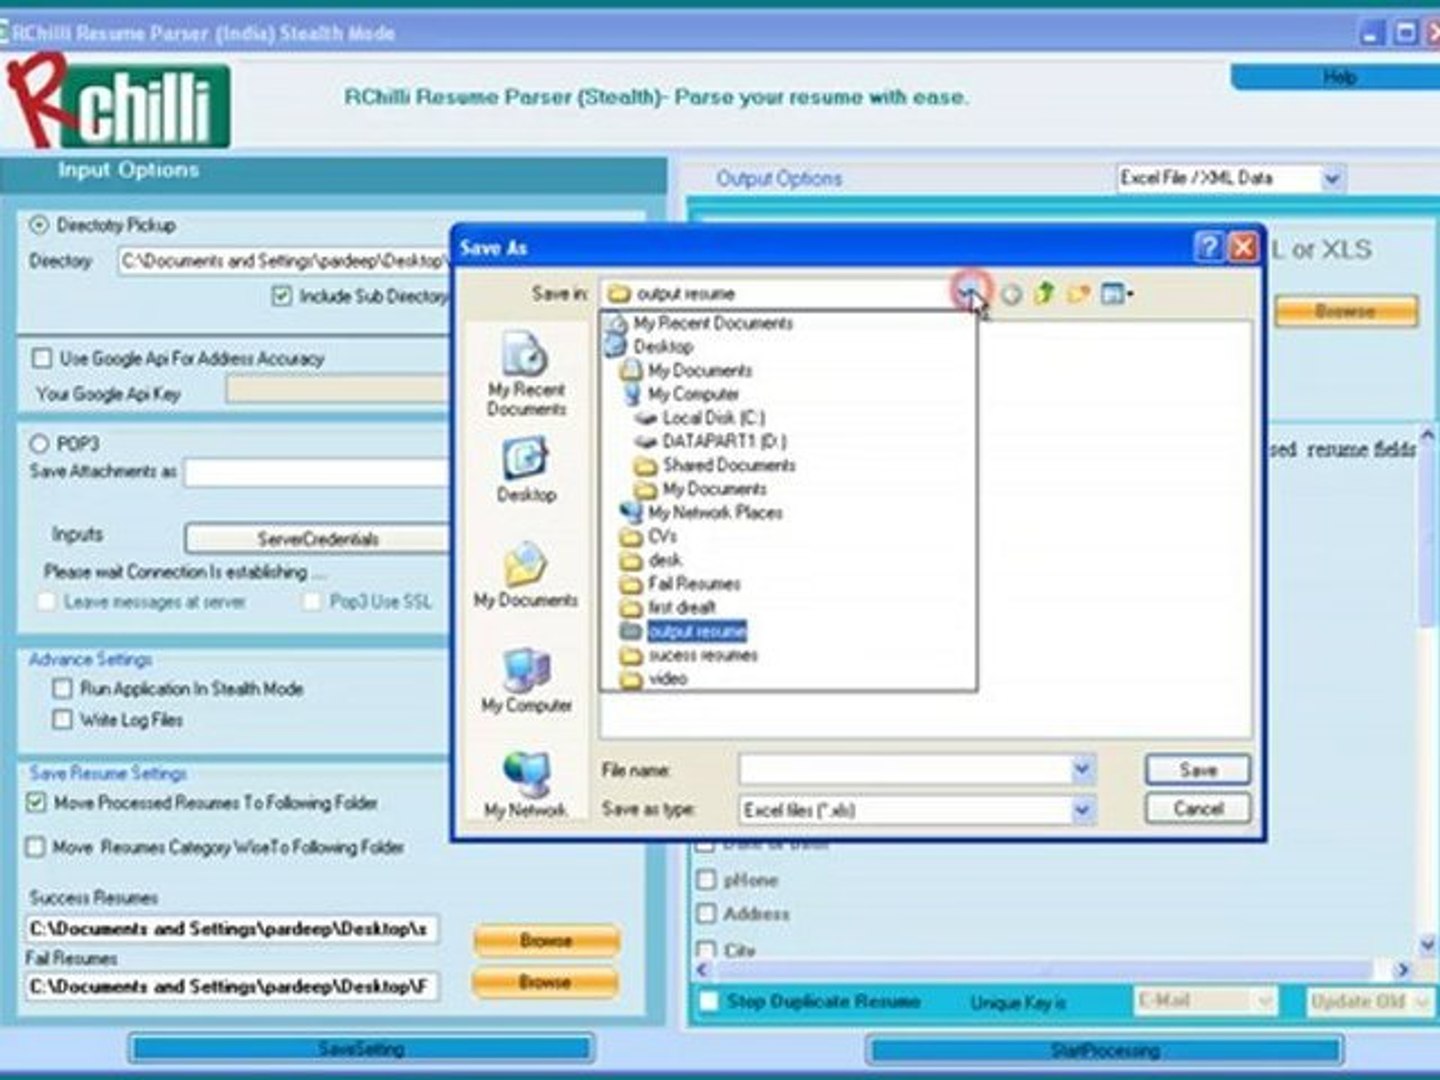Select My Computer in the dropdown list
Image resolution: width=1440 pixels, height=1080 pixels.
[680, 394]
